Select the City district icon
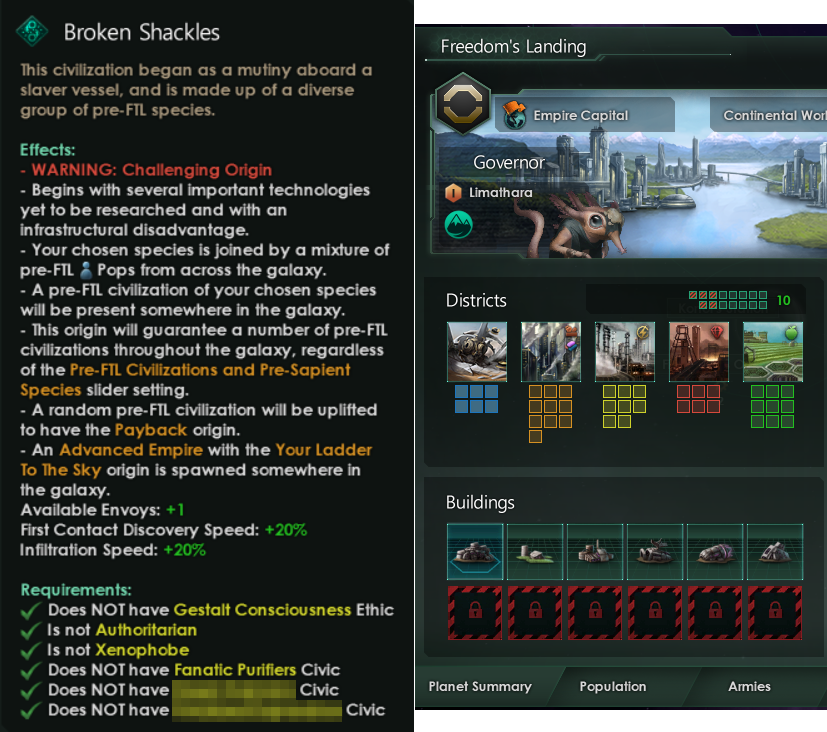This screenshot has width=827, height=732. [477, 352]
